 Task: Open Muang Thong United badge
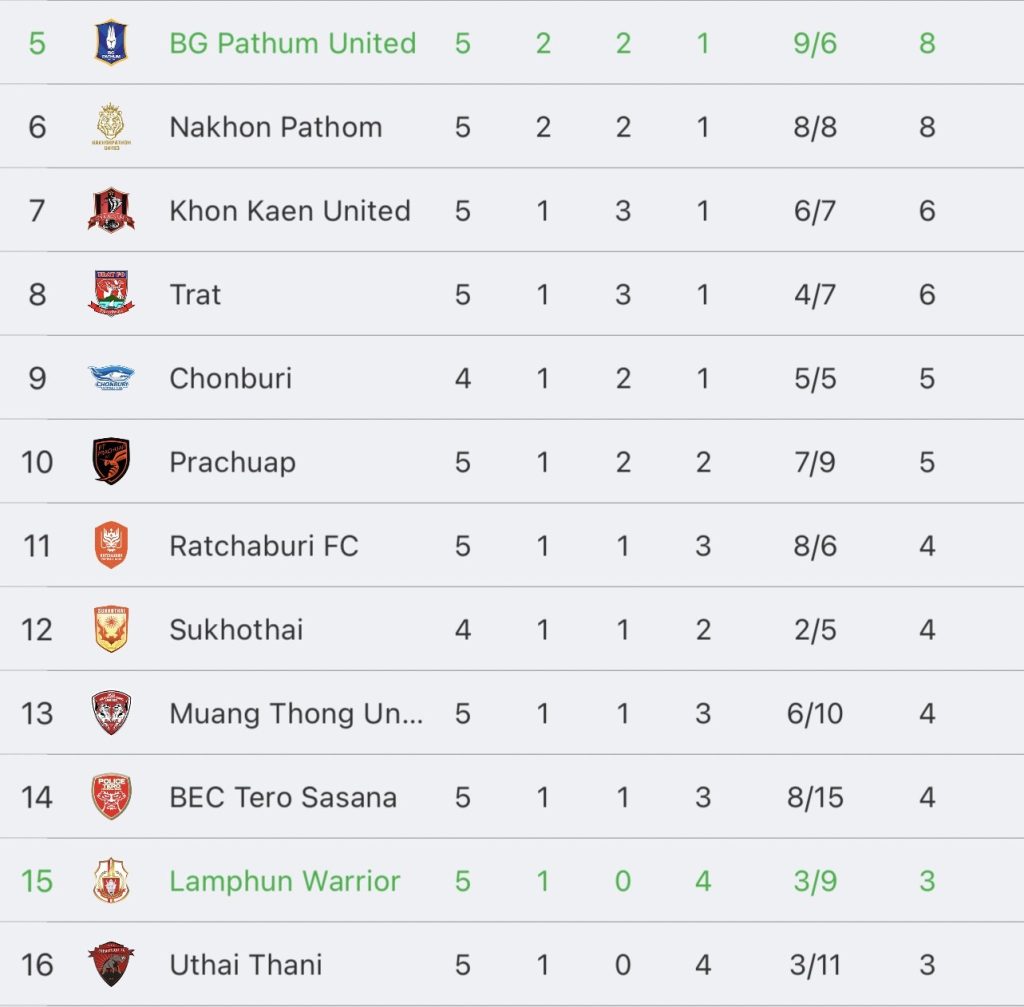[111, 712]
